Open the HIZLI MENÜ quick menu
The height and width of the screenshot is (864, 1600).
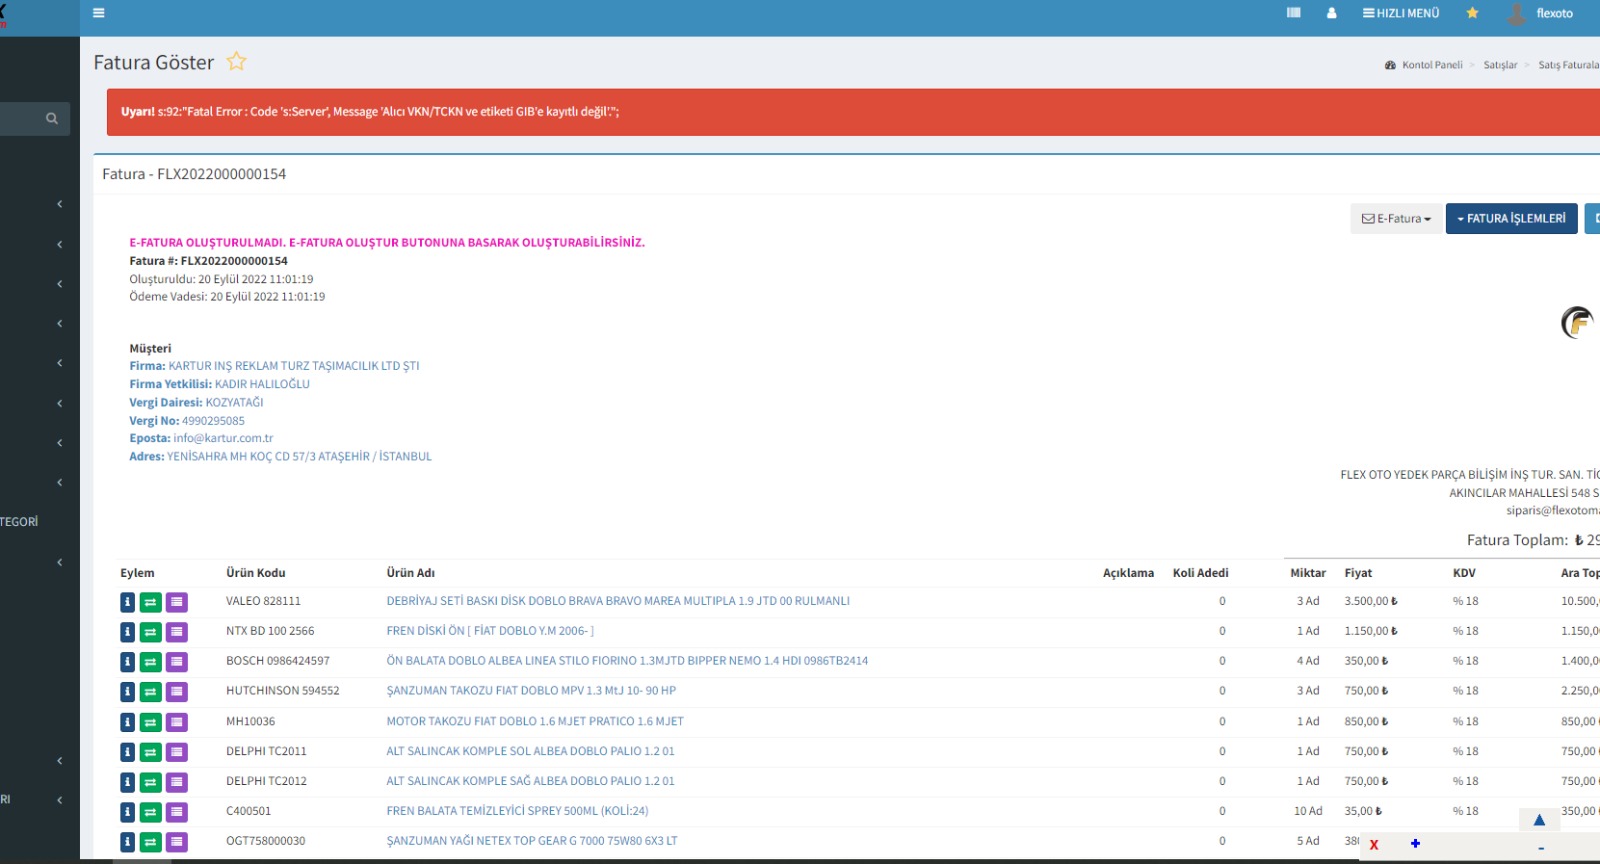[1400, 13]
